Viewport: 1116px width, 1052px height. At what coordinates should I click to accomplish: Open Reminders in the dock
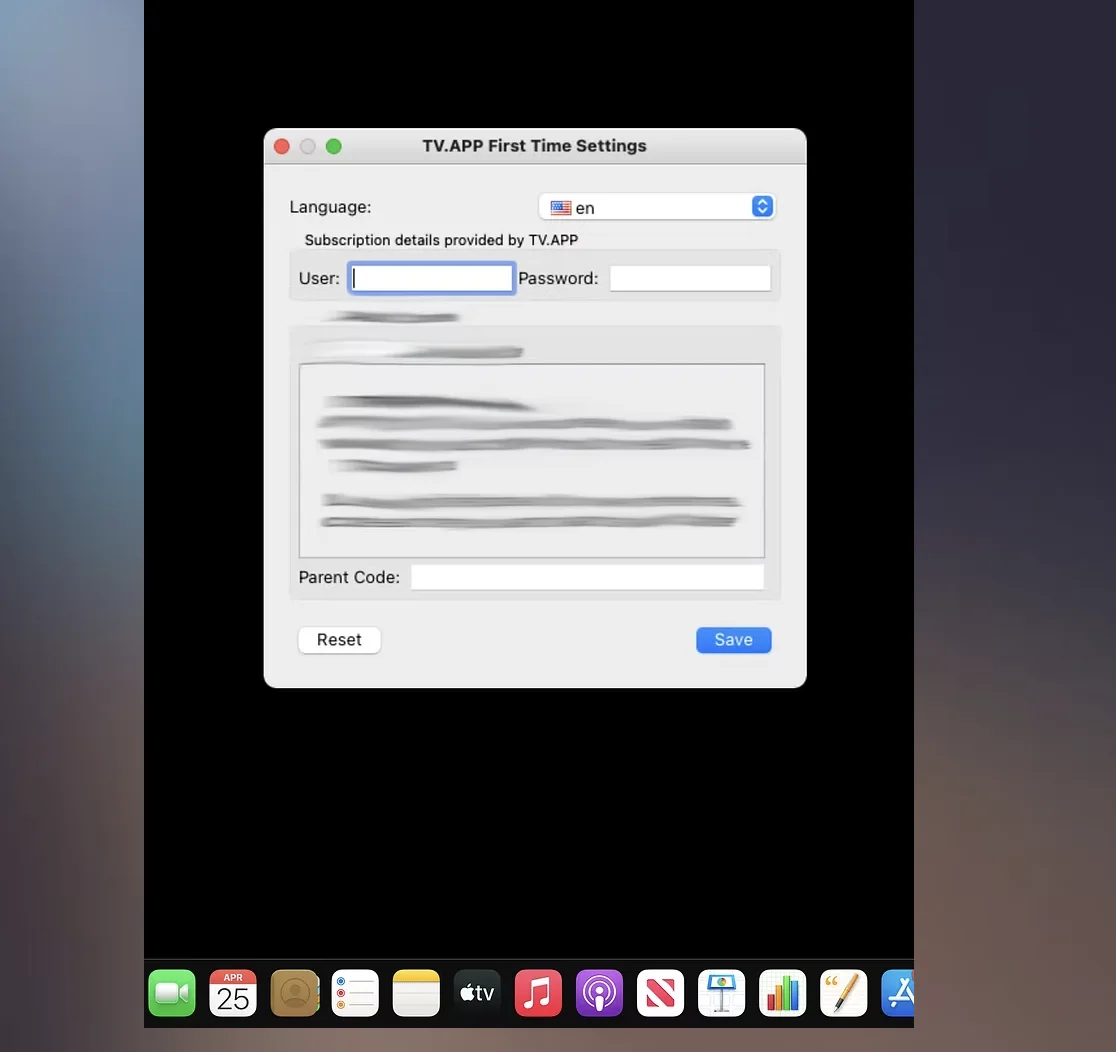click(x=355, y=993)
